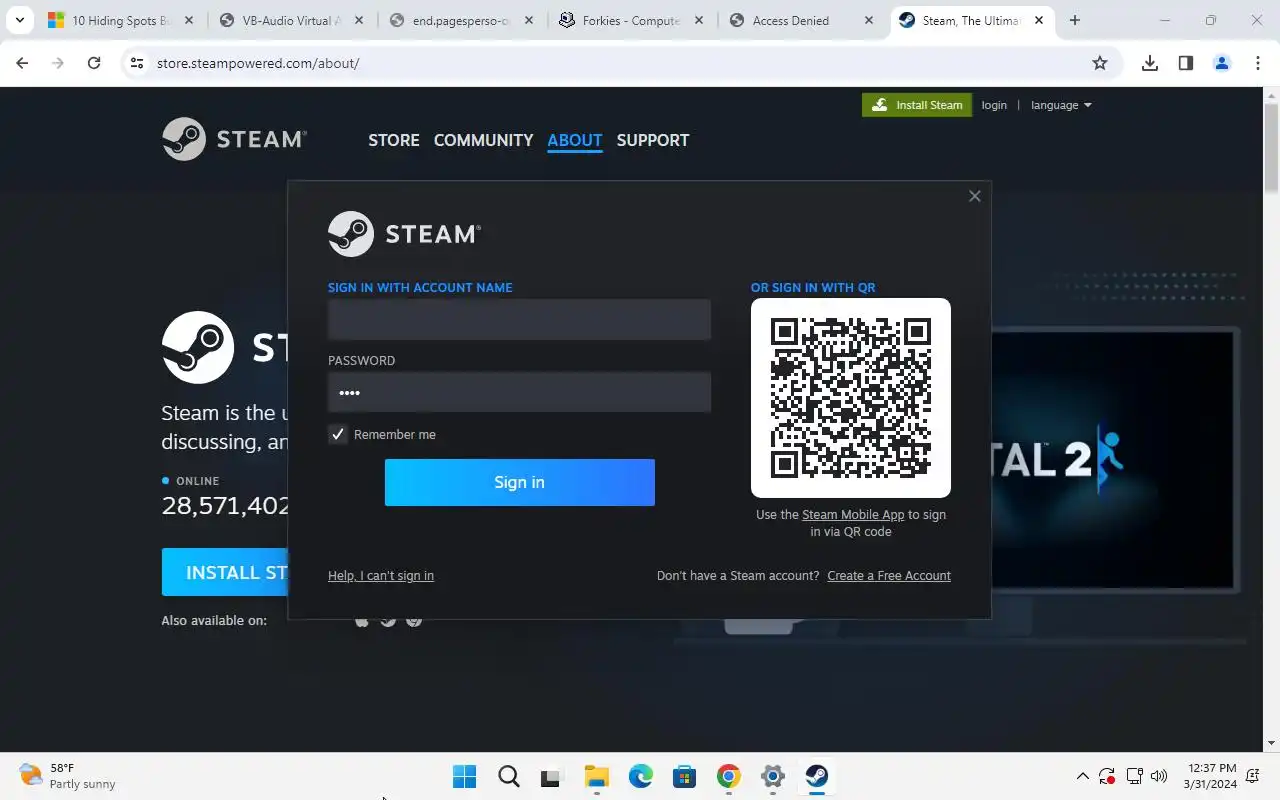Image resolution: width=1280 pixels, height=800 pixels.
Task: Go back to previous page
Action: 22,63
